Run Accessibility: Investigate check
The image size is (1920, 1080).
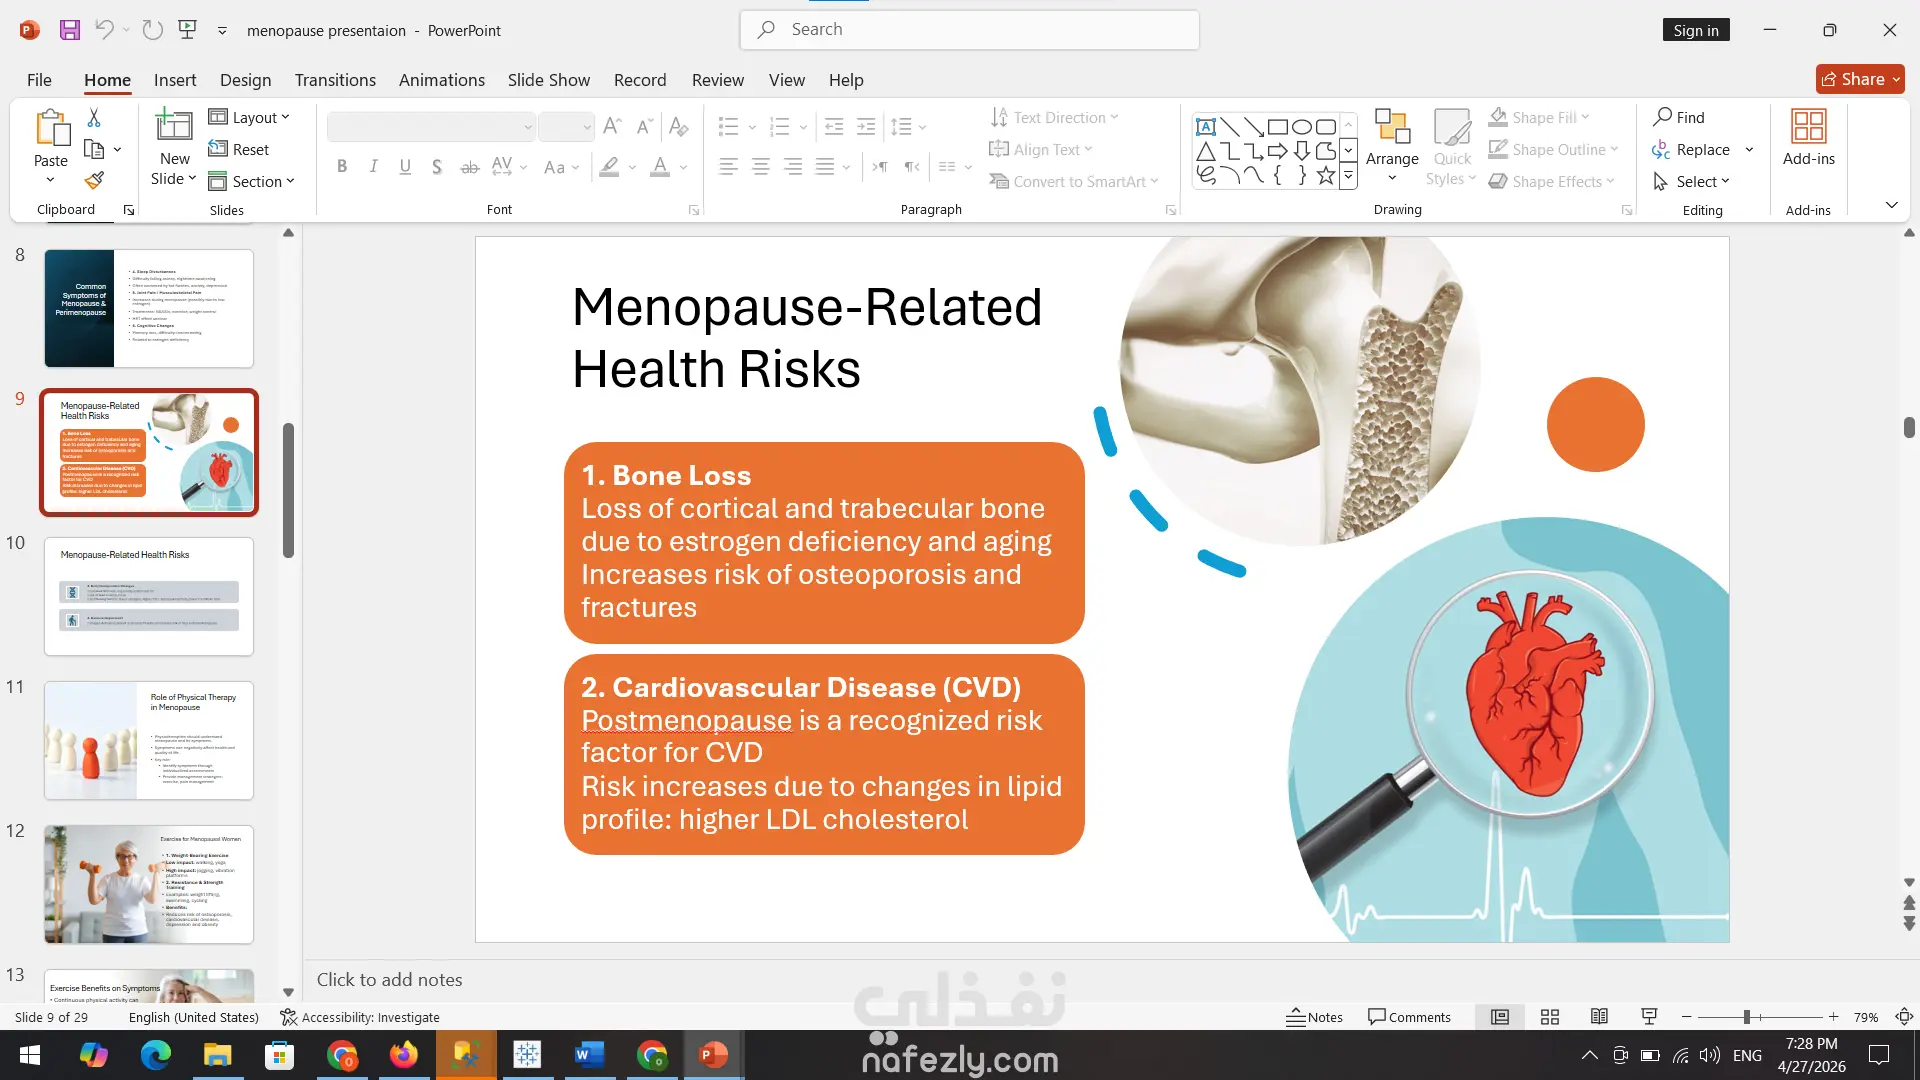click(x=360, y=1017)
